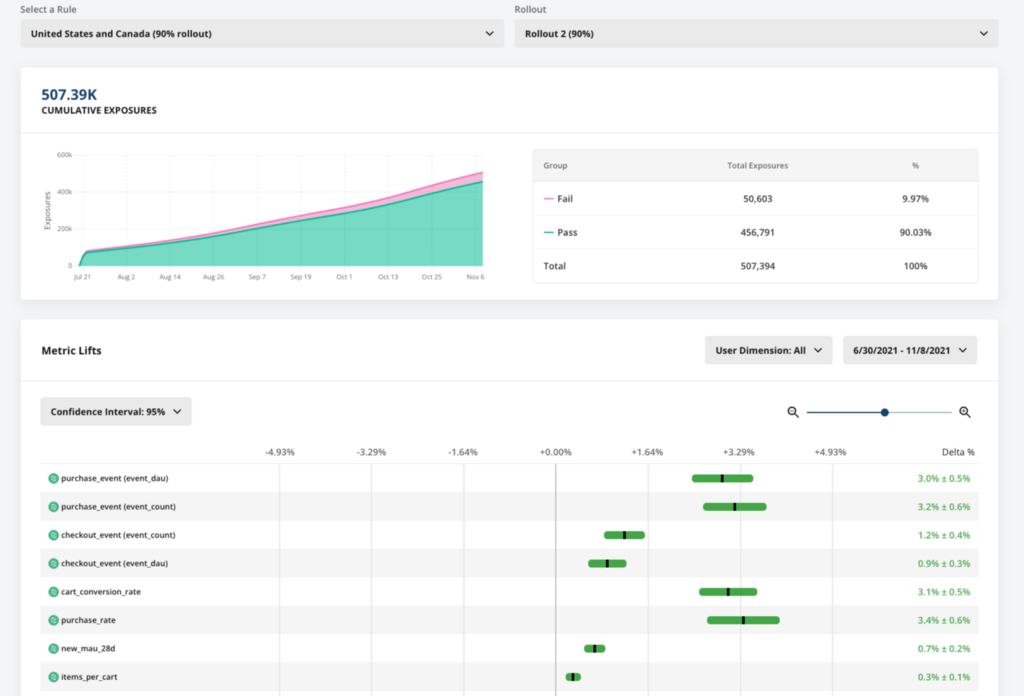This screenshot has height=696, width=1024.
Task: Click the new_mau_28d confidence interval bar
Action: (x=594, y=649)
